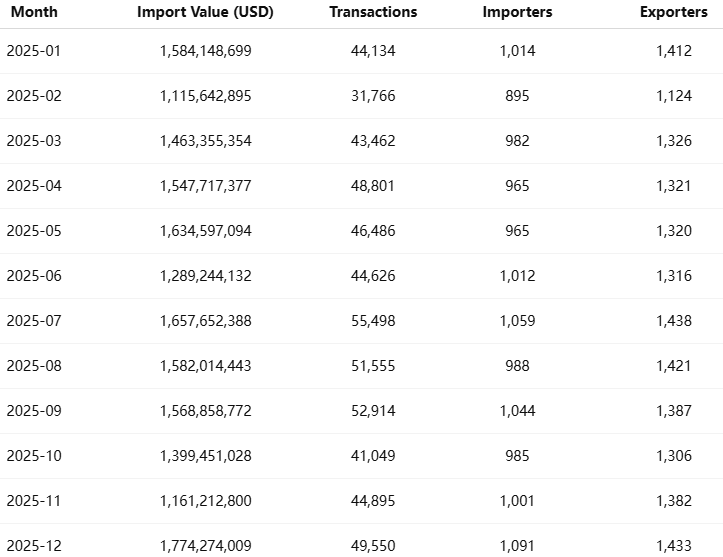The width and height of the screenshot is (723, 557).
Task: Click the transactions count 41,049
Action: (373, 456)
